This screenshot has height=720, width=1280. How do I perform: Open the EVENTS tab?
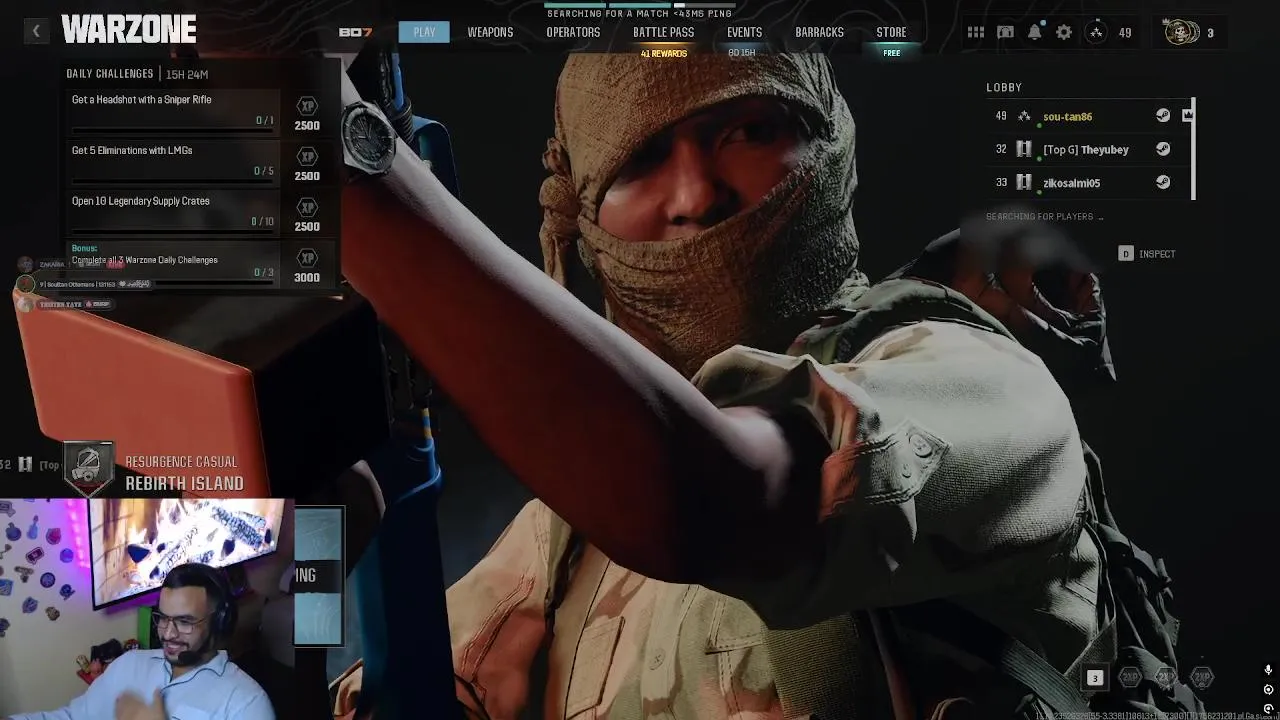point(744,32)
